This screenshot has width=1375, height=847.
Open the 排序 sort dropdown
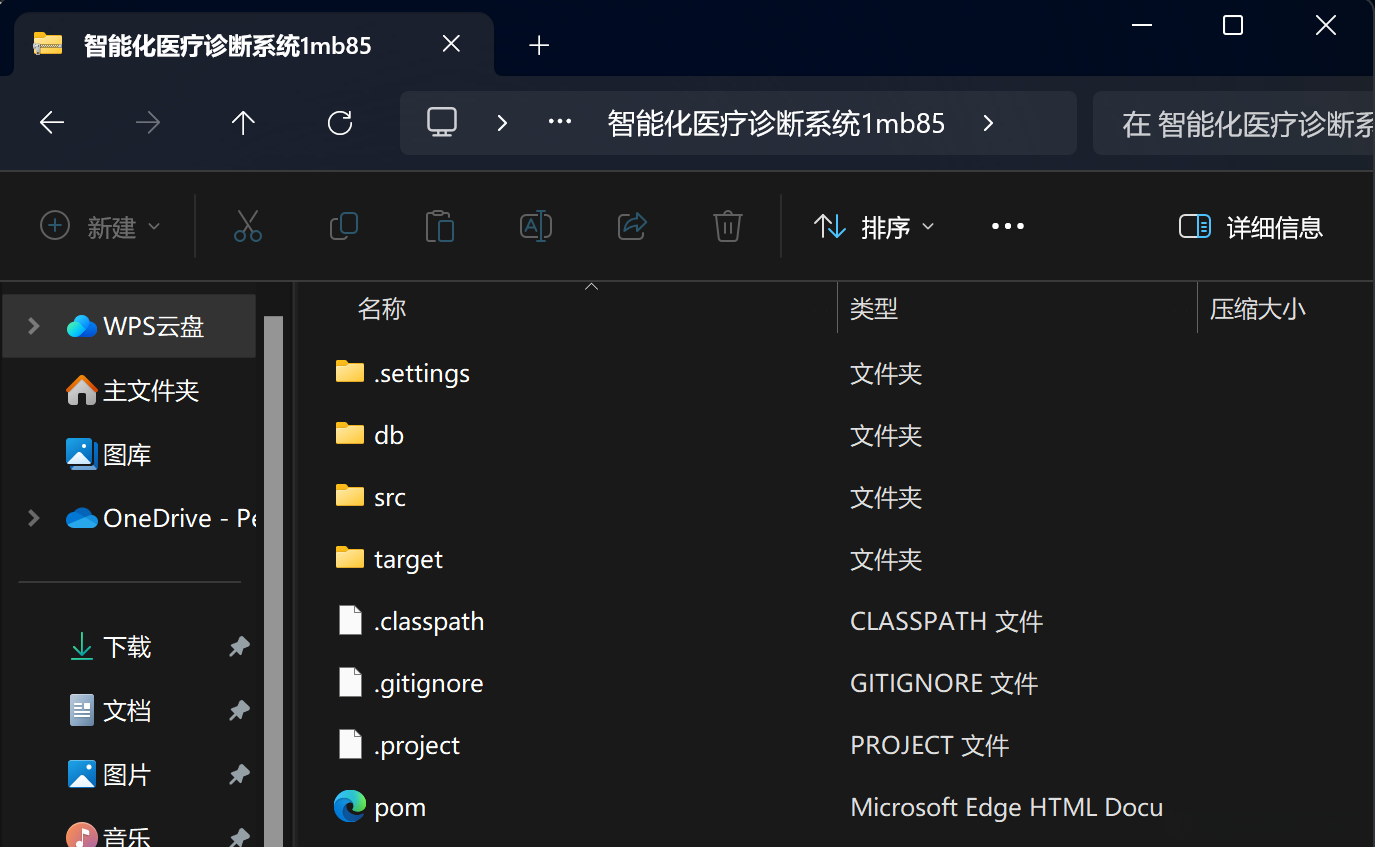click(x=875, y=227)
